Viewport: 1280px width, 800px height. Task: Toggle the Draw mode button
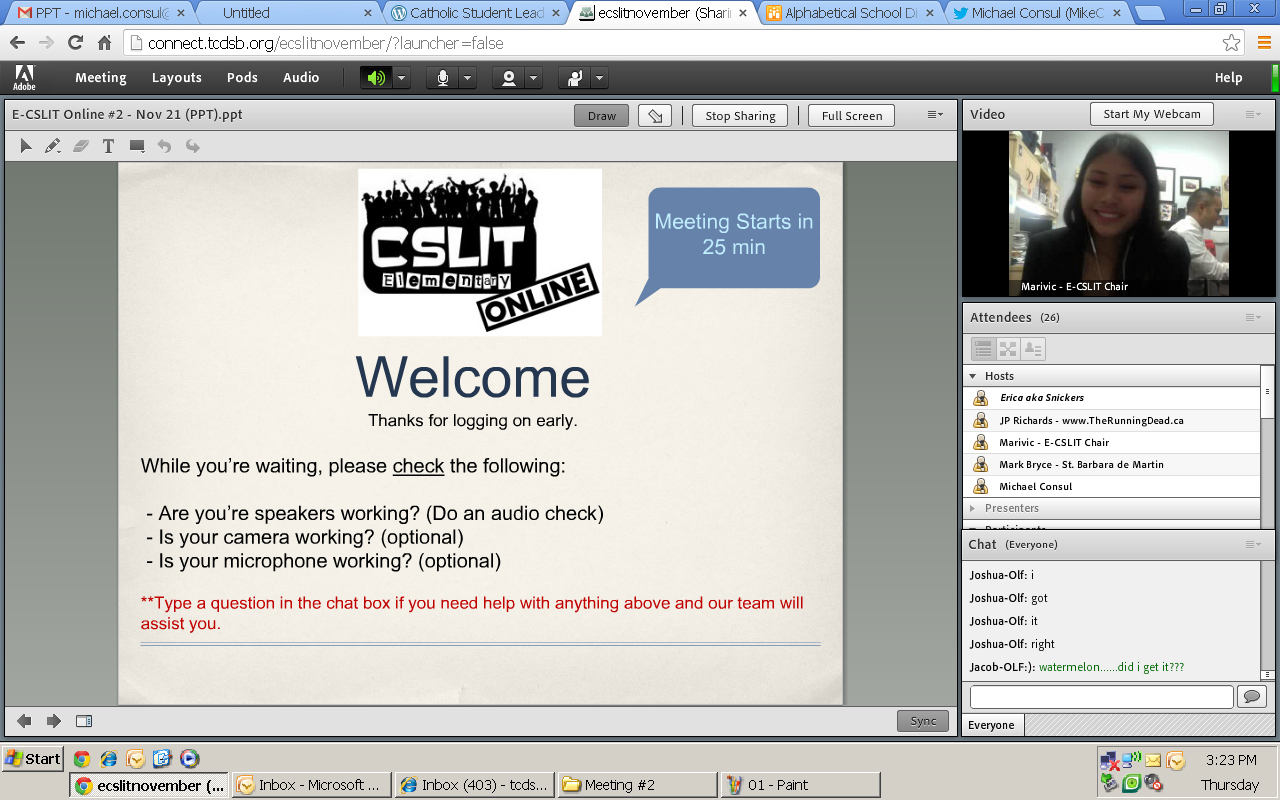(x=601, y=116)
